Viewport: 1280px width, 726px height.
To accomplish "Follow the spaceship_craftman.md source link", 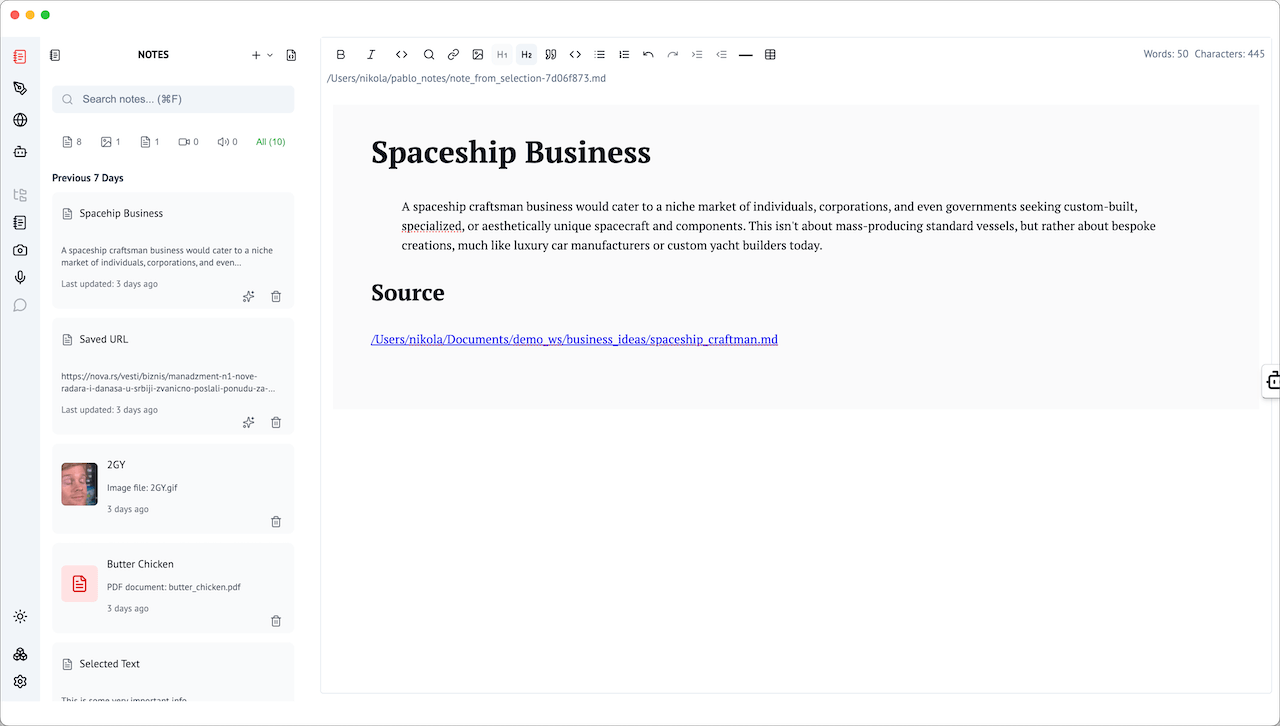I will pyautogui.click(x=574, y=339).
